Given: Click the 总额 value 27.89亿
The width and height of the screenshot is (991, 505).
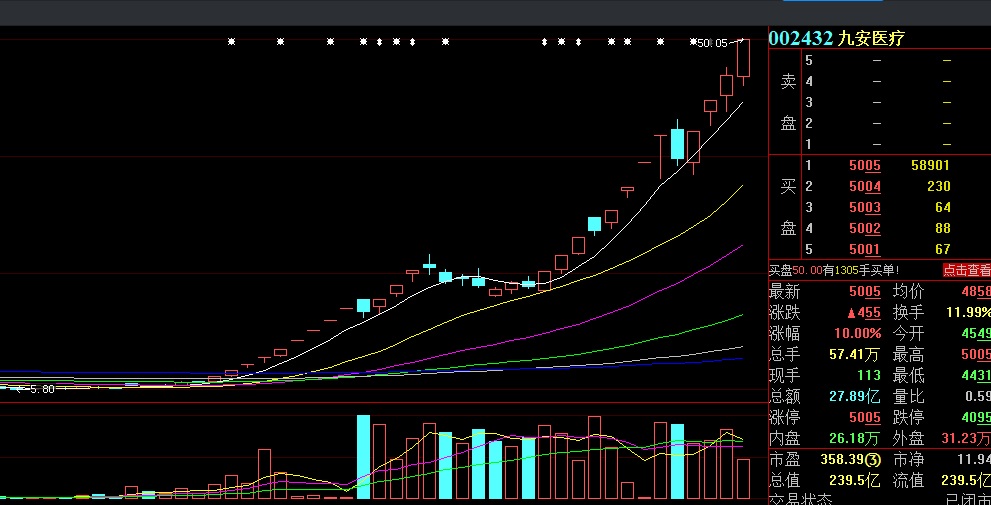Looking at the screenshot, I should pyautogui.click(x=853, y=396).
